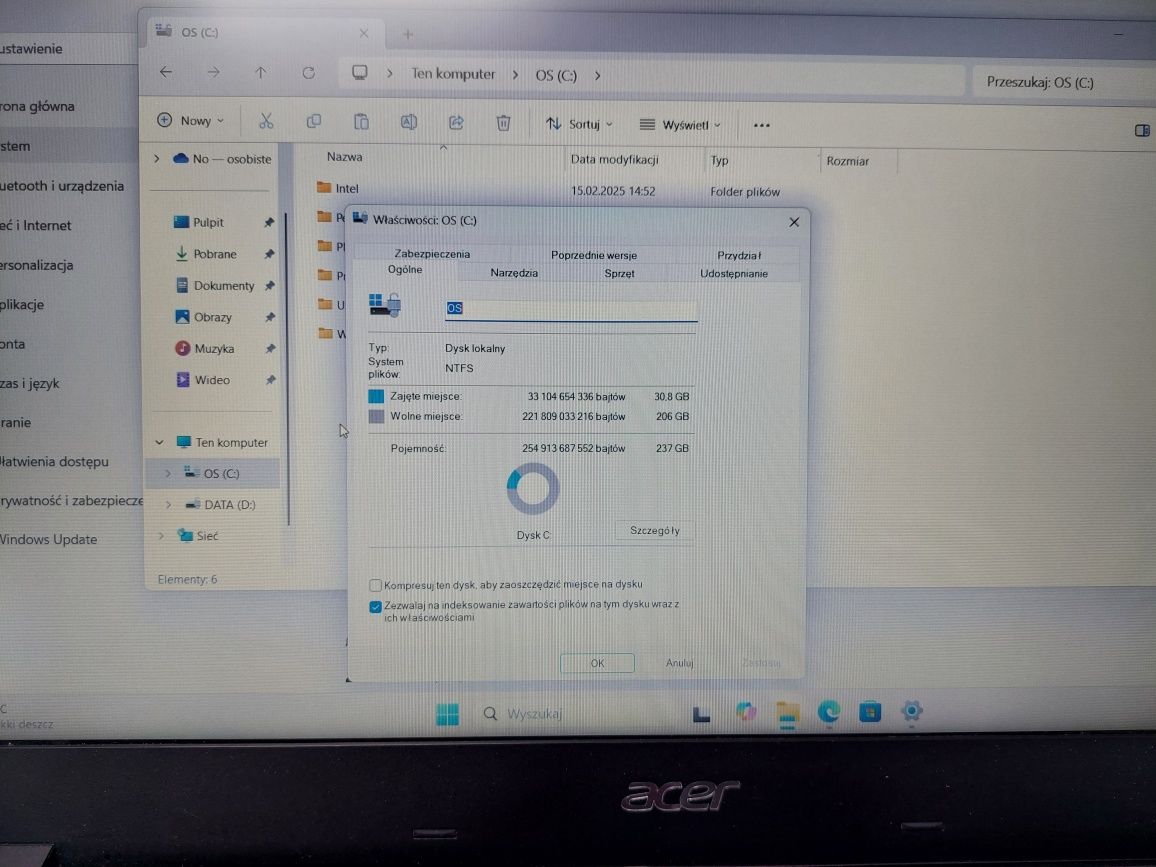This screenshot has height=867, width=1156.
Task: Go forward in File Explorer
Action: 213,72
